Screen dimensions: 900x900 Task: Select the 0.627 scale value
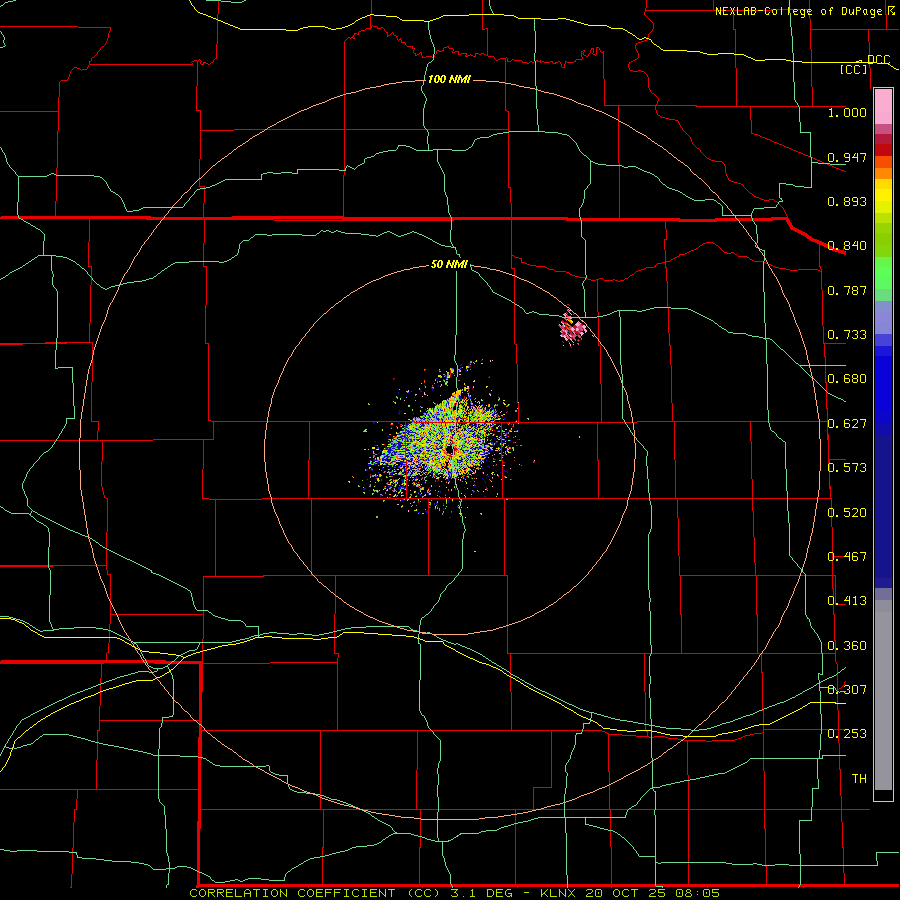pyautogui.click(x=847, y=424)
